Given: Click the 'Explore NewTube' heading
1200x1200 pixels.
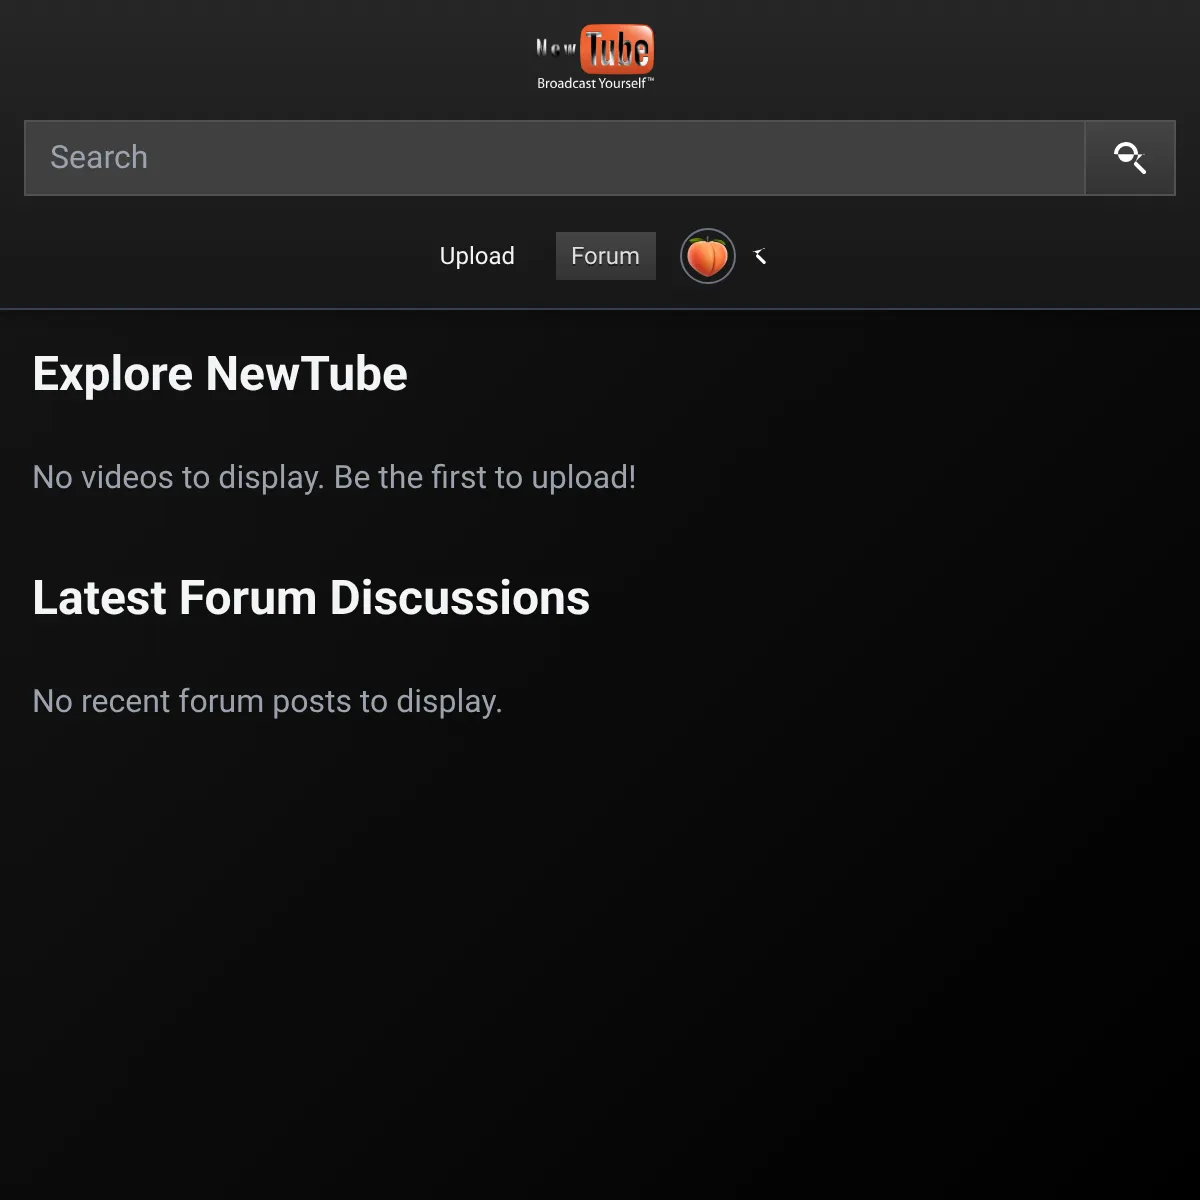Looking at the screenshot, I should [220, 374].
